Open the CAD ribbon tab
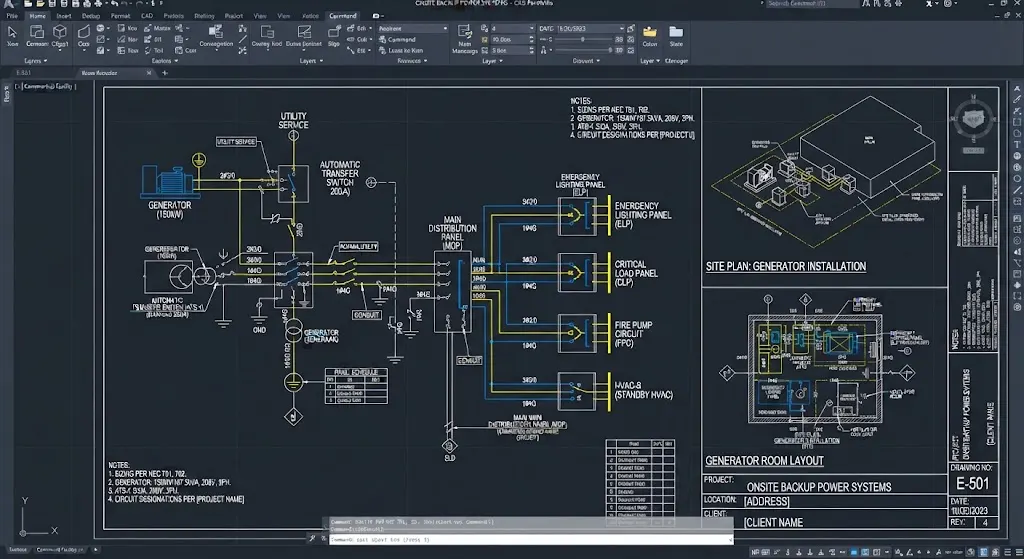This screenshot has height=559, width=1024. click(x=147, y=16)
